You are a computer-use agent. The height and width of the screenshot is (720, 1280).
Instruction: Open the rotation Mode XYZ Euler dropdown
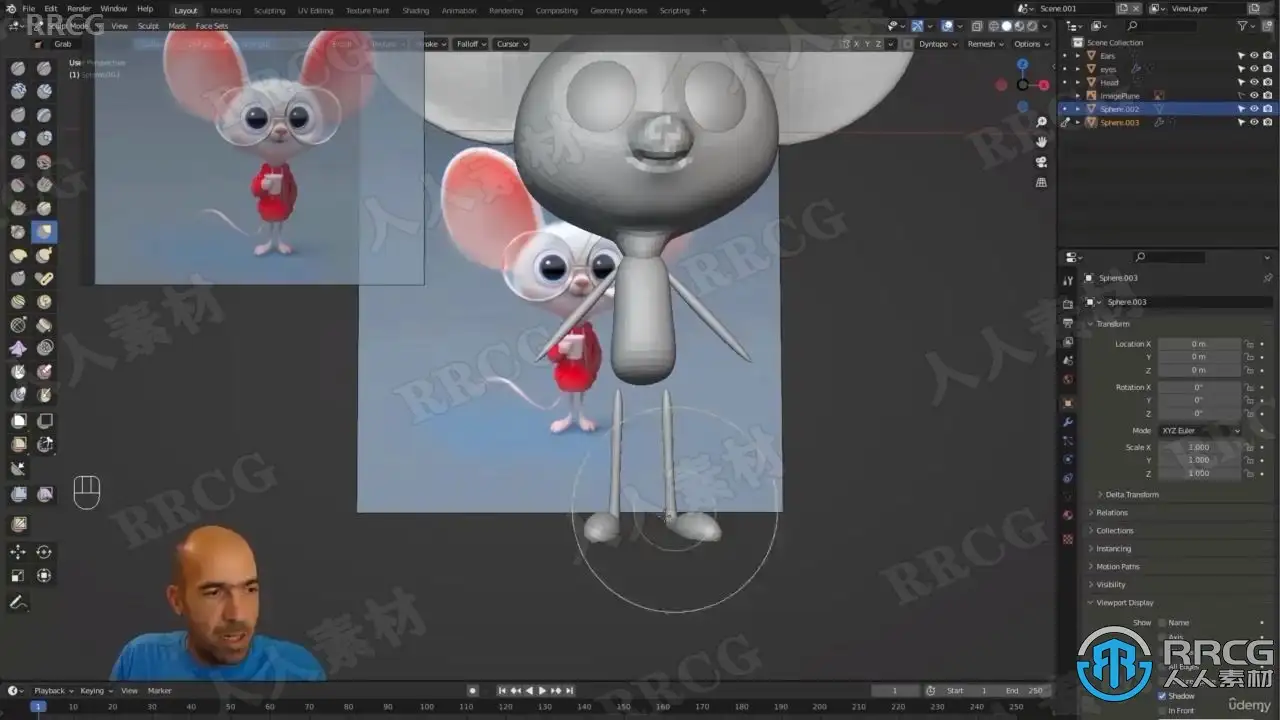click(1200, 431)
